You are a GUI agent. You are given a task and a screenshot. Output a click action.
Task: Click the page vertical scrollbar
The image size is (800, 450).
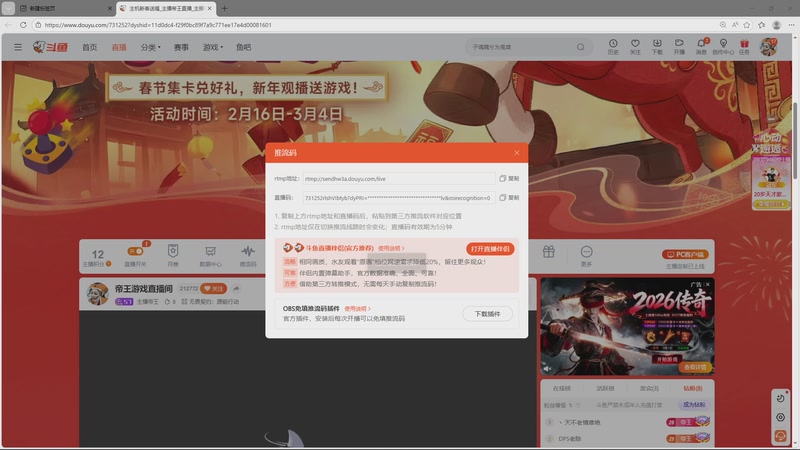[x=795, y=140]
